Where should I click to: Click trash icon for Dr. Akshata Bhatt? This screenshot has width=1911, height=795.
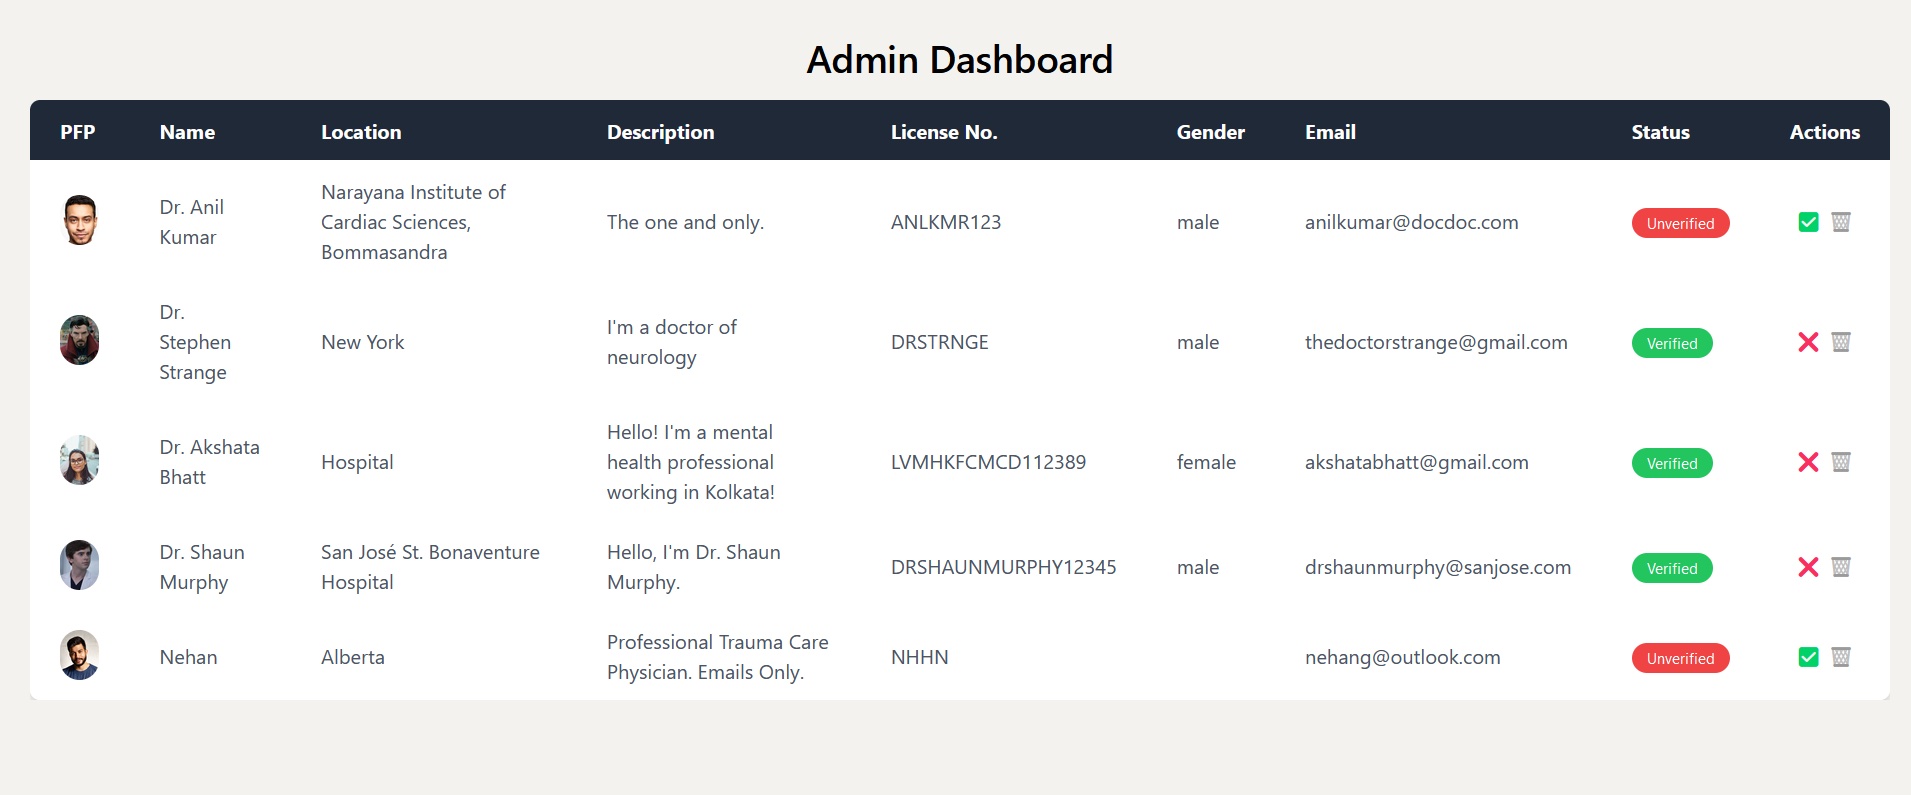[x=1841, y=462]
